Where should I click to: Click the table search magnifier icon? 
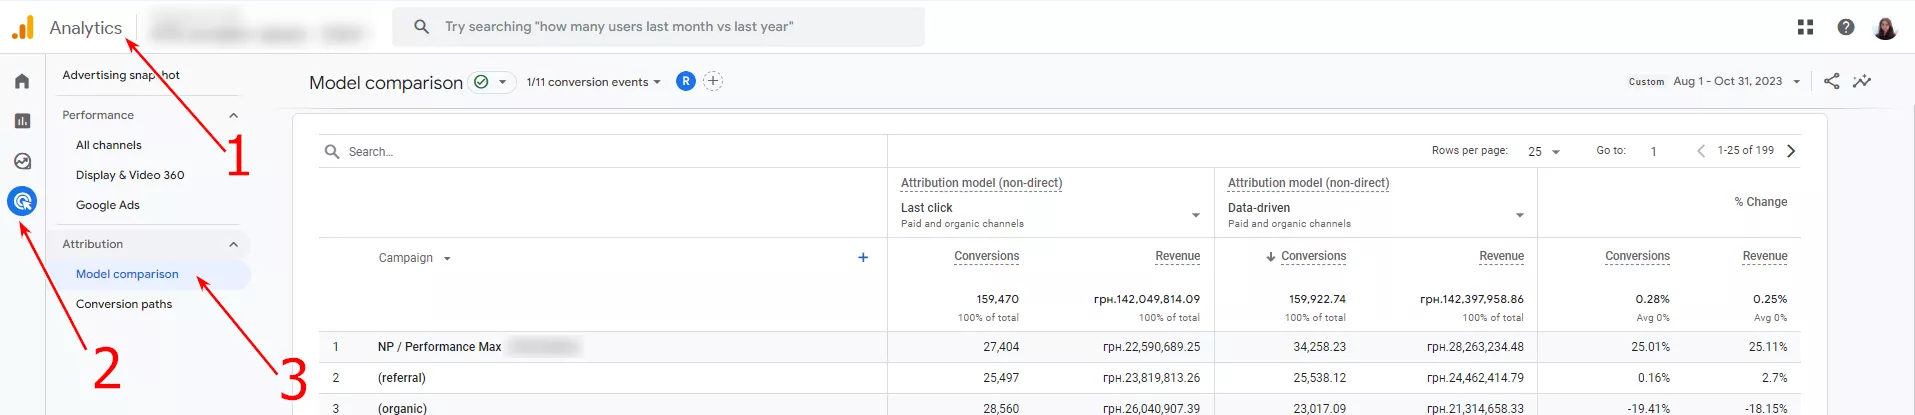click(x=332, y=152)
